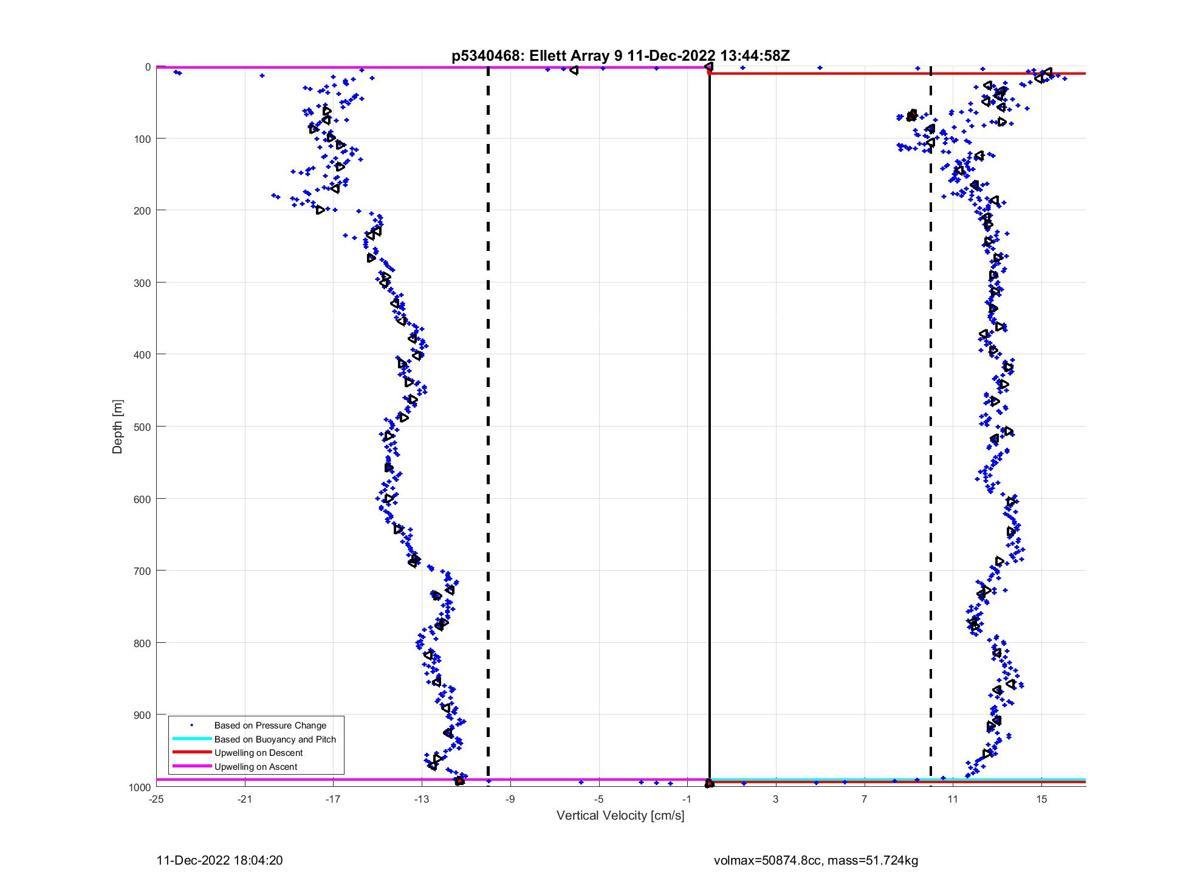
Task: Click the 'Upwelling on Ascent' legend entry
Action: 256,767
